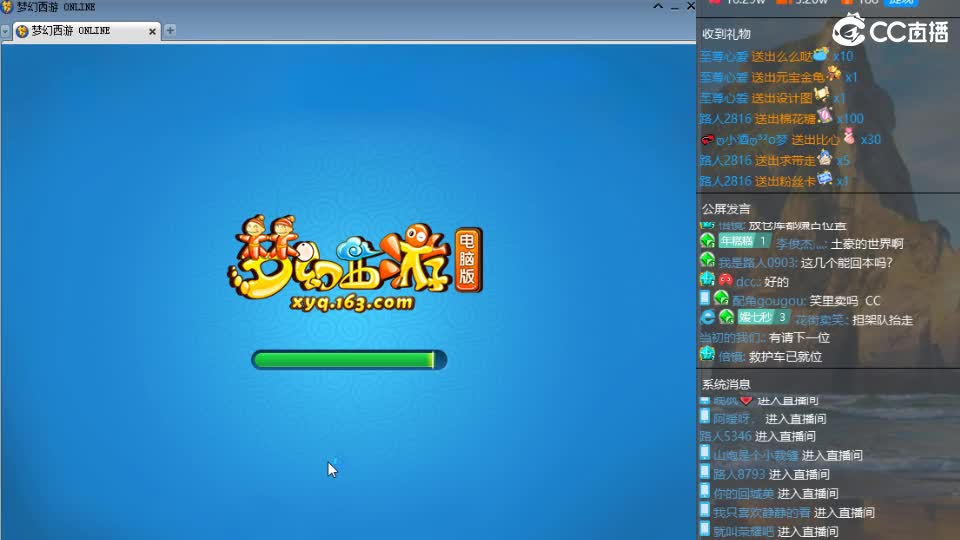Screen dimensions: 960x540
Task: Click the 么么哒 gift icon
Action: (x=821, y=54)
